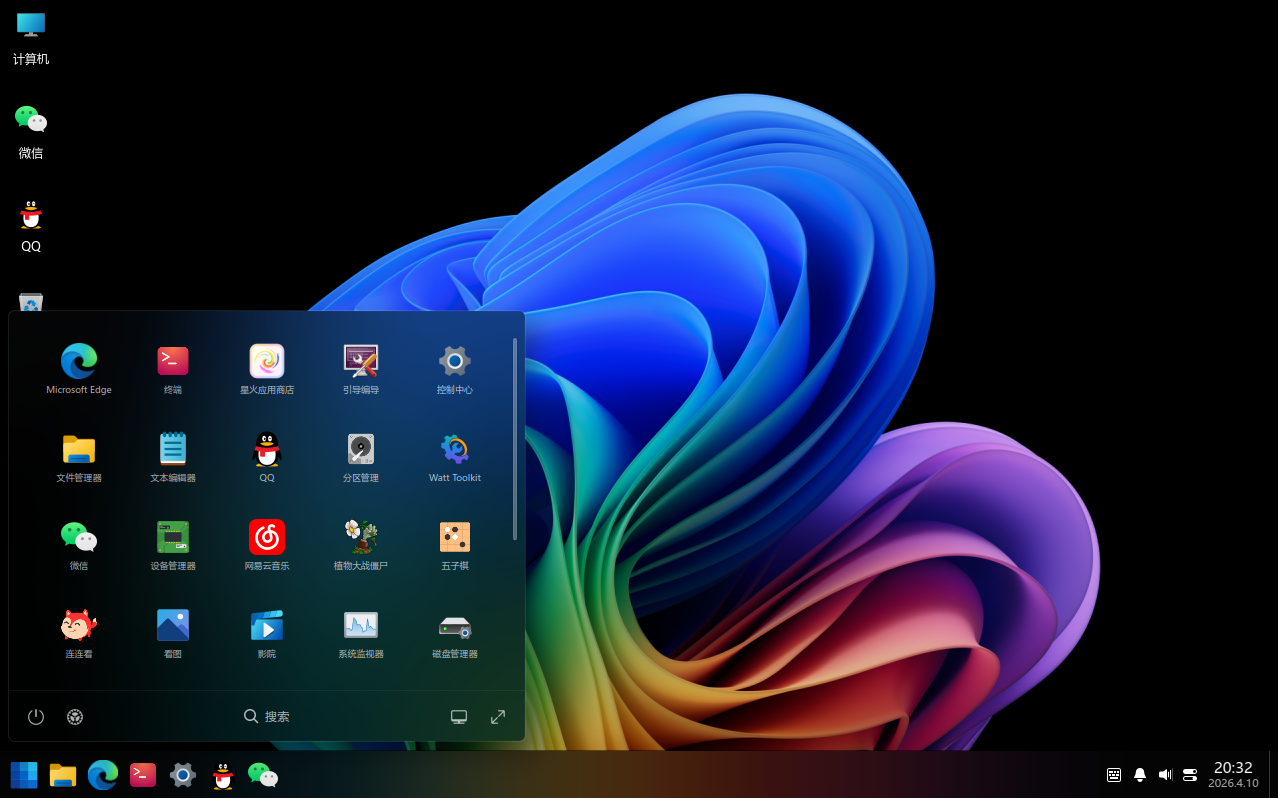This screenshot has height=798, width=1278.
Task: Open 微信 from the launcher grid
Action: click(x=79, y=545)
